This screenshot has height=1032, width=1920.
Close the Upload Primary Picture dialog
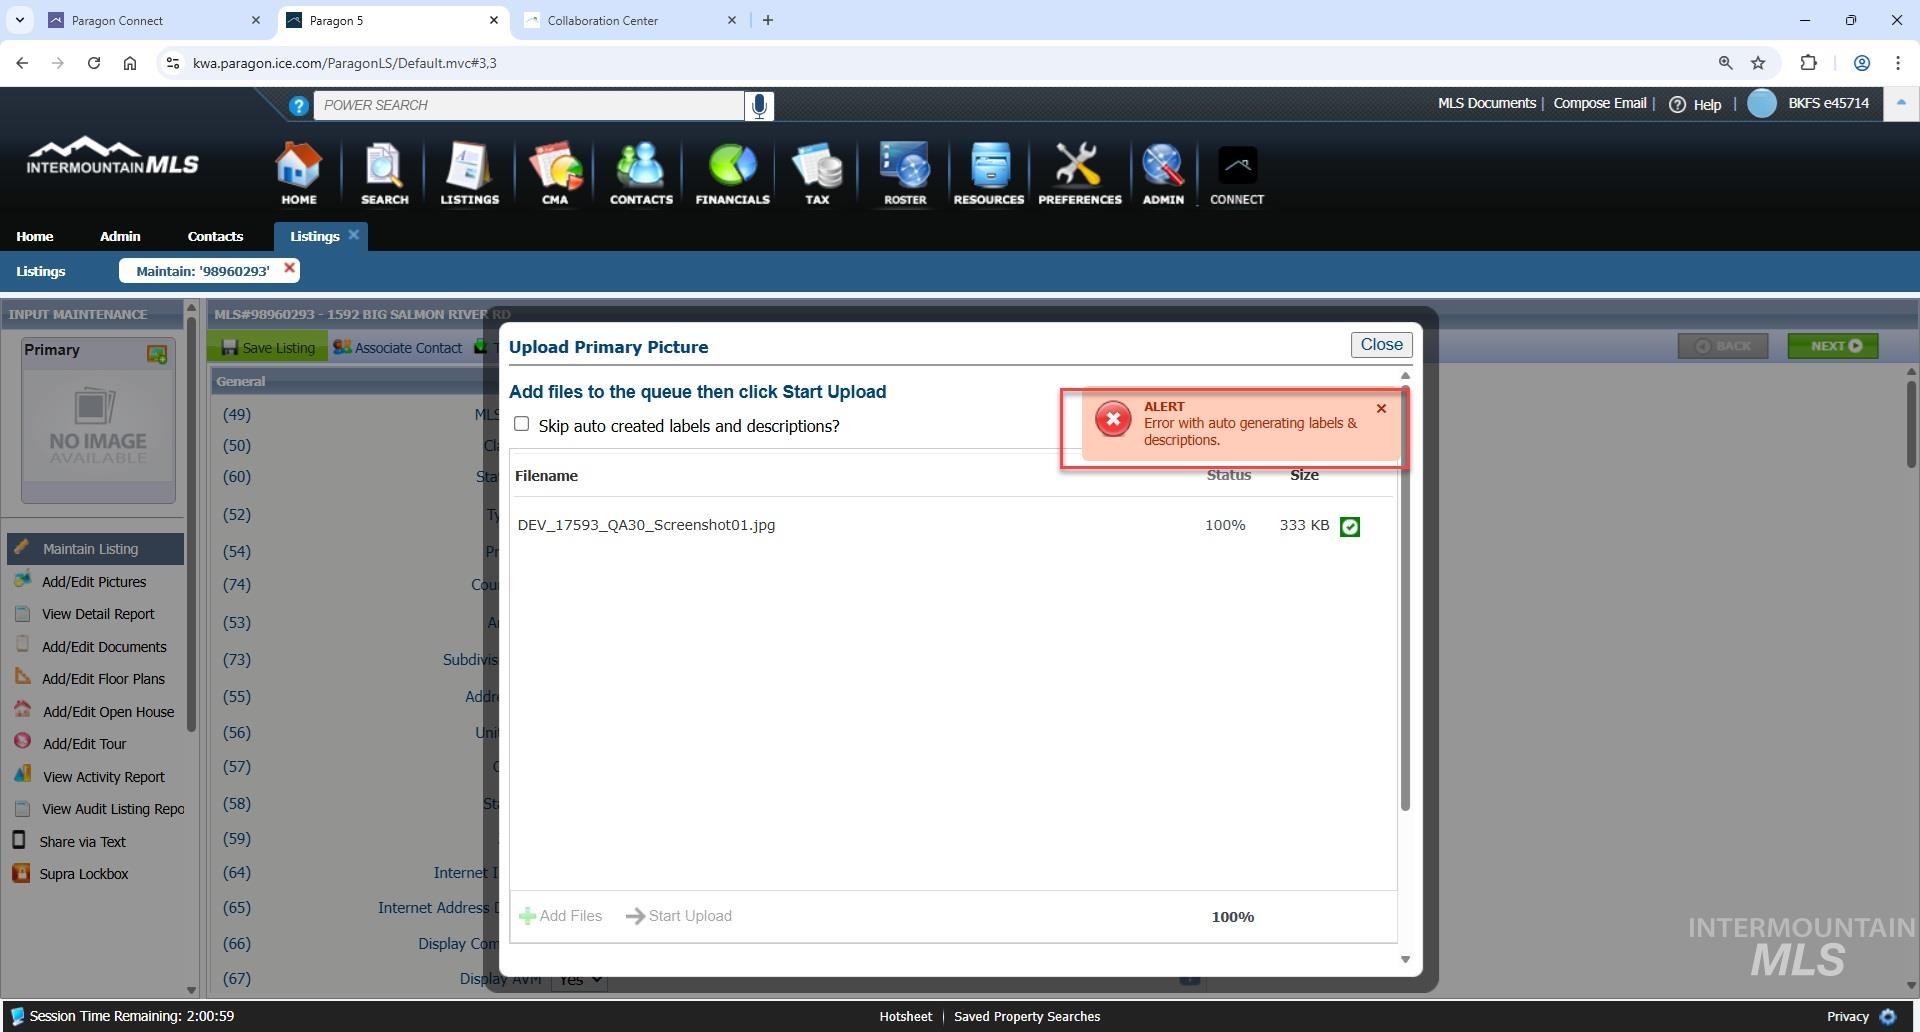coord(1380,345)
